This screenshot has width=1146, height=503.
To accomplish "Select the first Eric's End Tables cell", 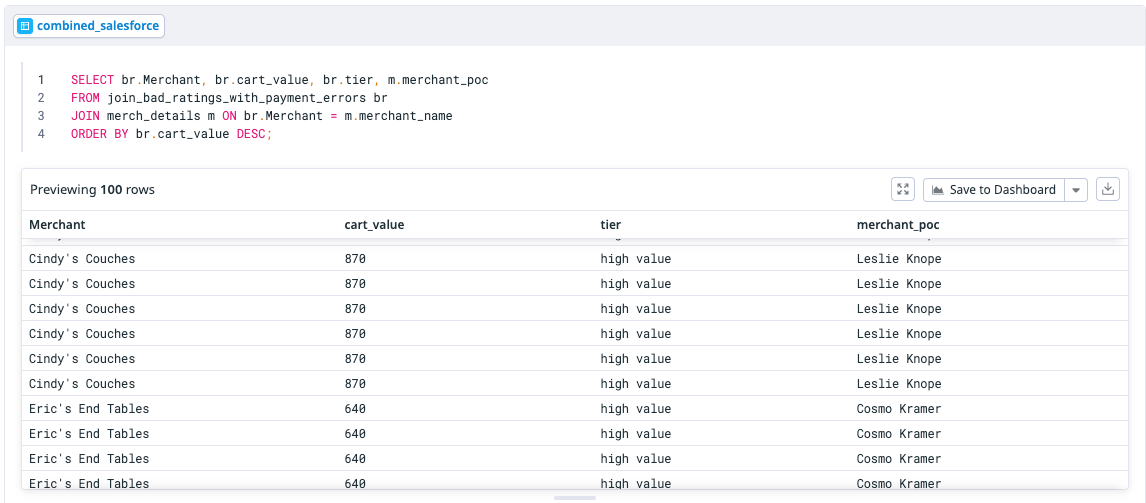I will [x=89, y=409].
